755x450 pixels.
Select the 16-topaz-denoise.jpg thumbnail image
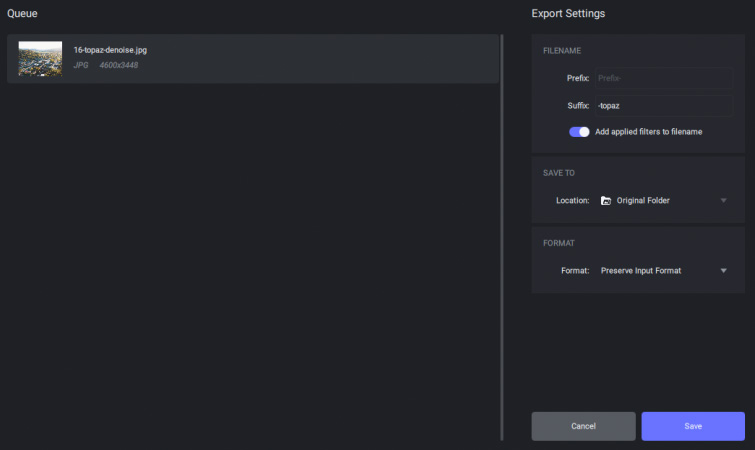pos(40,58)
